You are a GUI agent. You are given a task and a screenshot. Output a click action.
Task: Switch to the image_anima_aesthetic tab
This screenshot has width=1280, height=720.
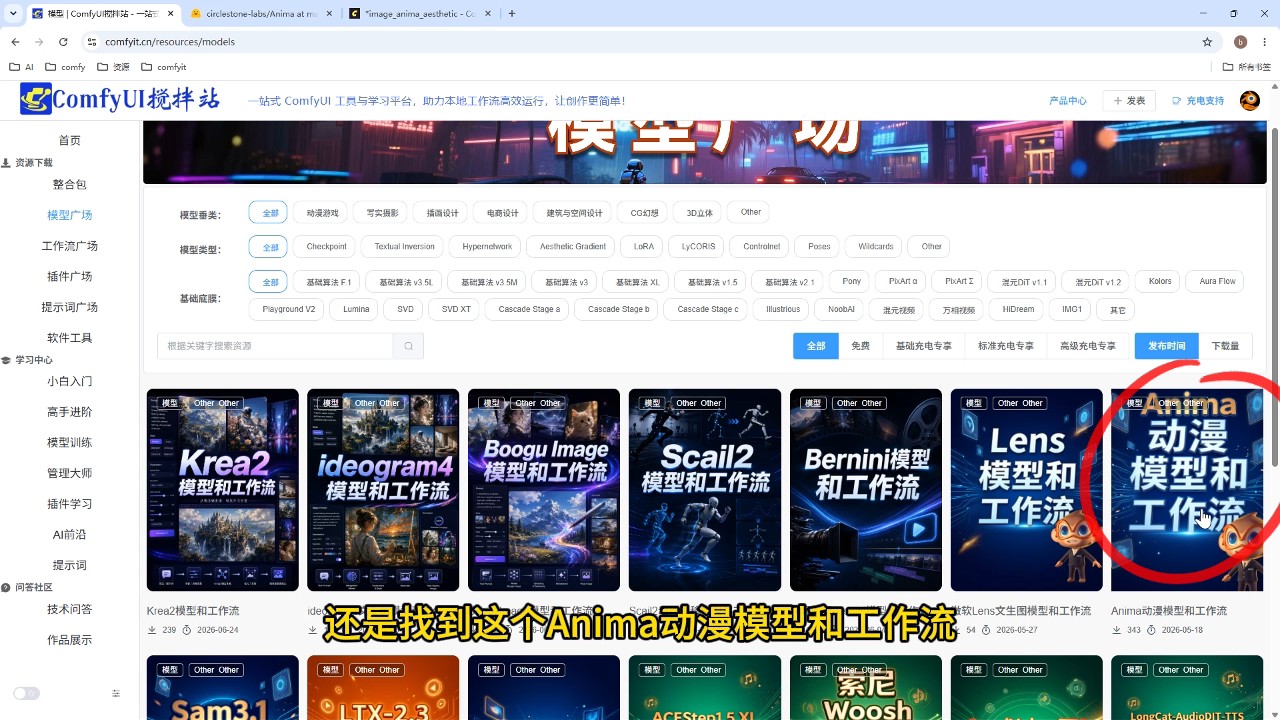click(420, 14)
